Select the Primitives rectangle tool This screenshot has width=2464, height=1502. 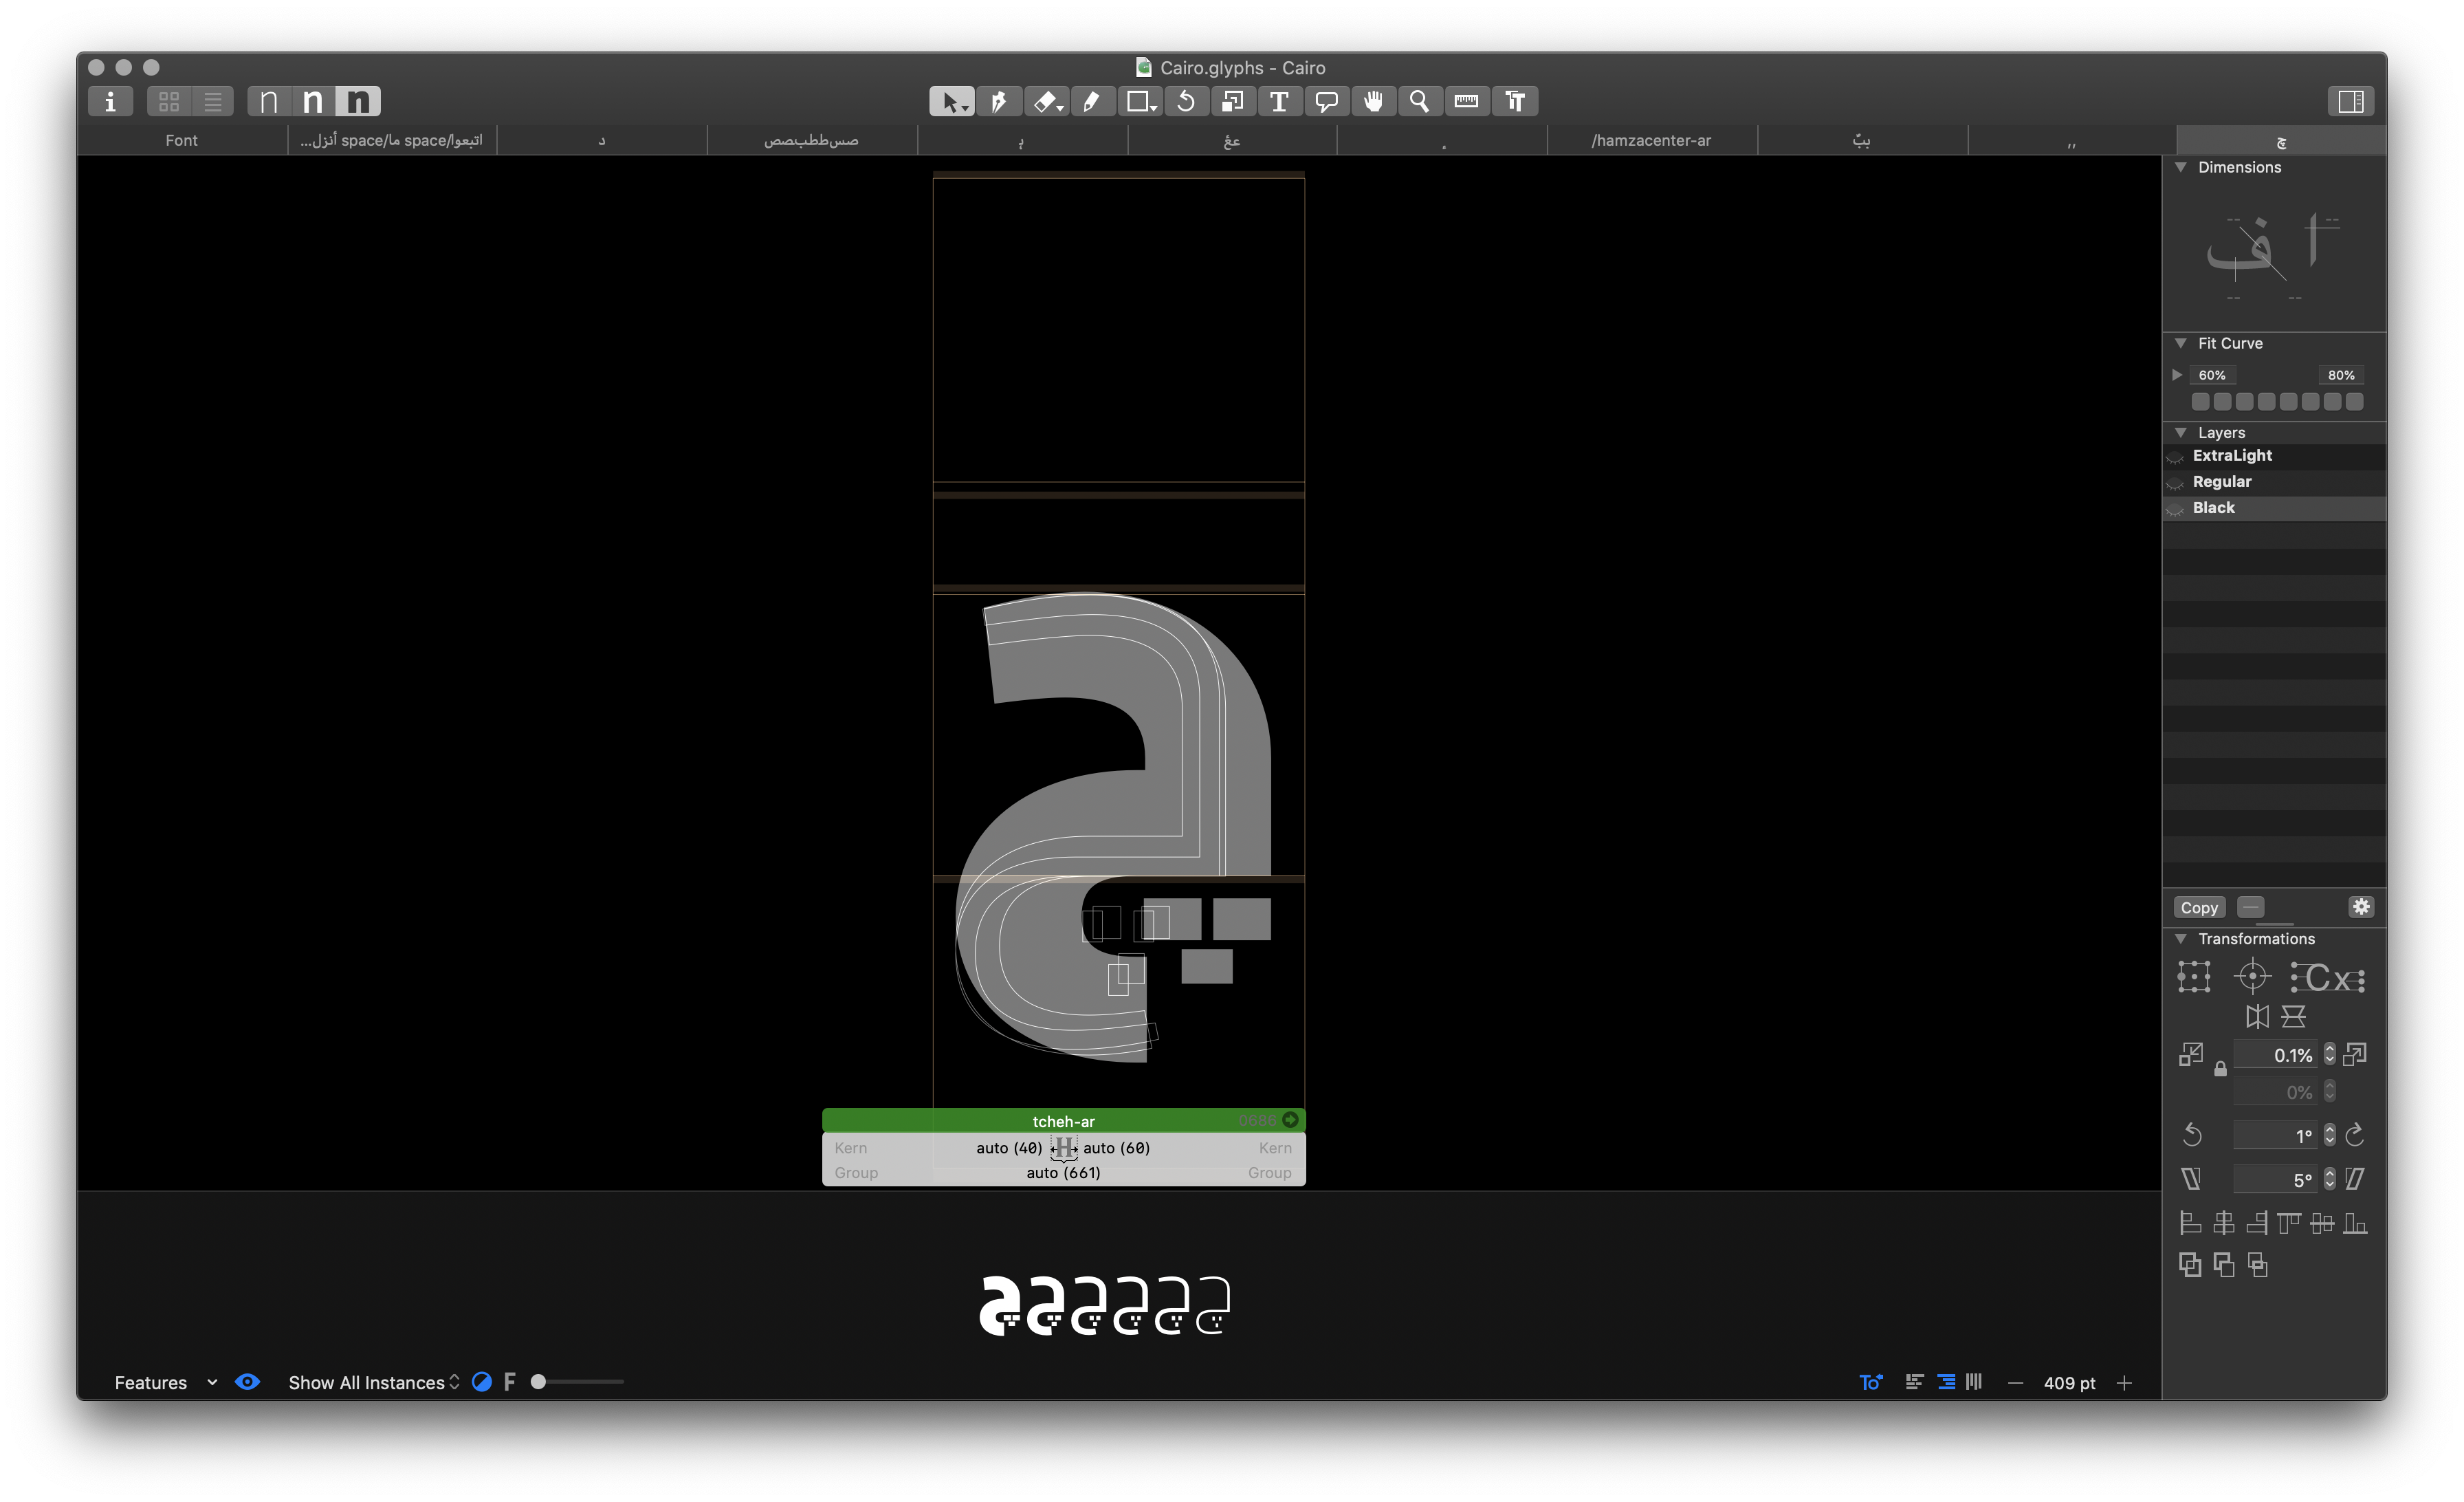(1138, 101)
